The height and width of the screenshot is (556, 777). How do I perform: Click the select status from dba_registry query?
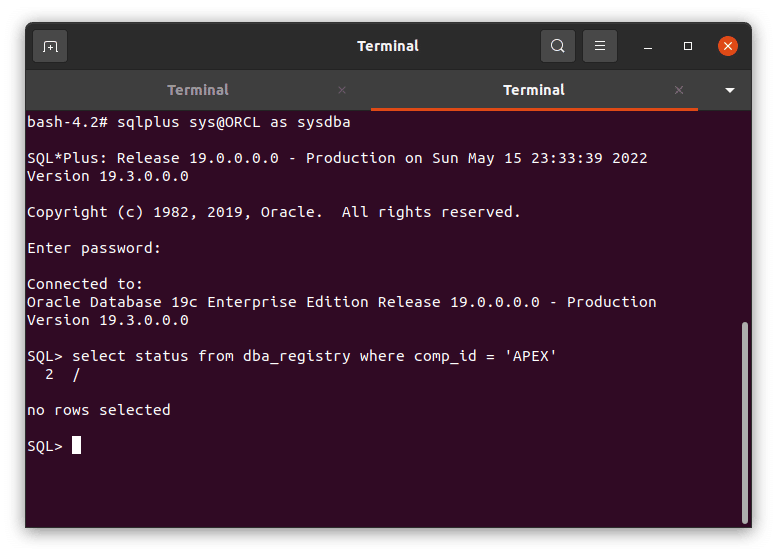[x=315, y=356]
